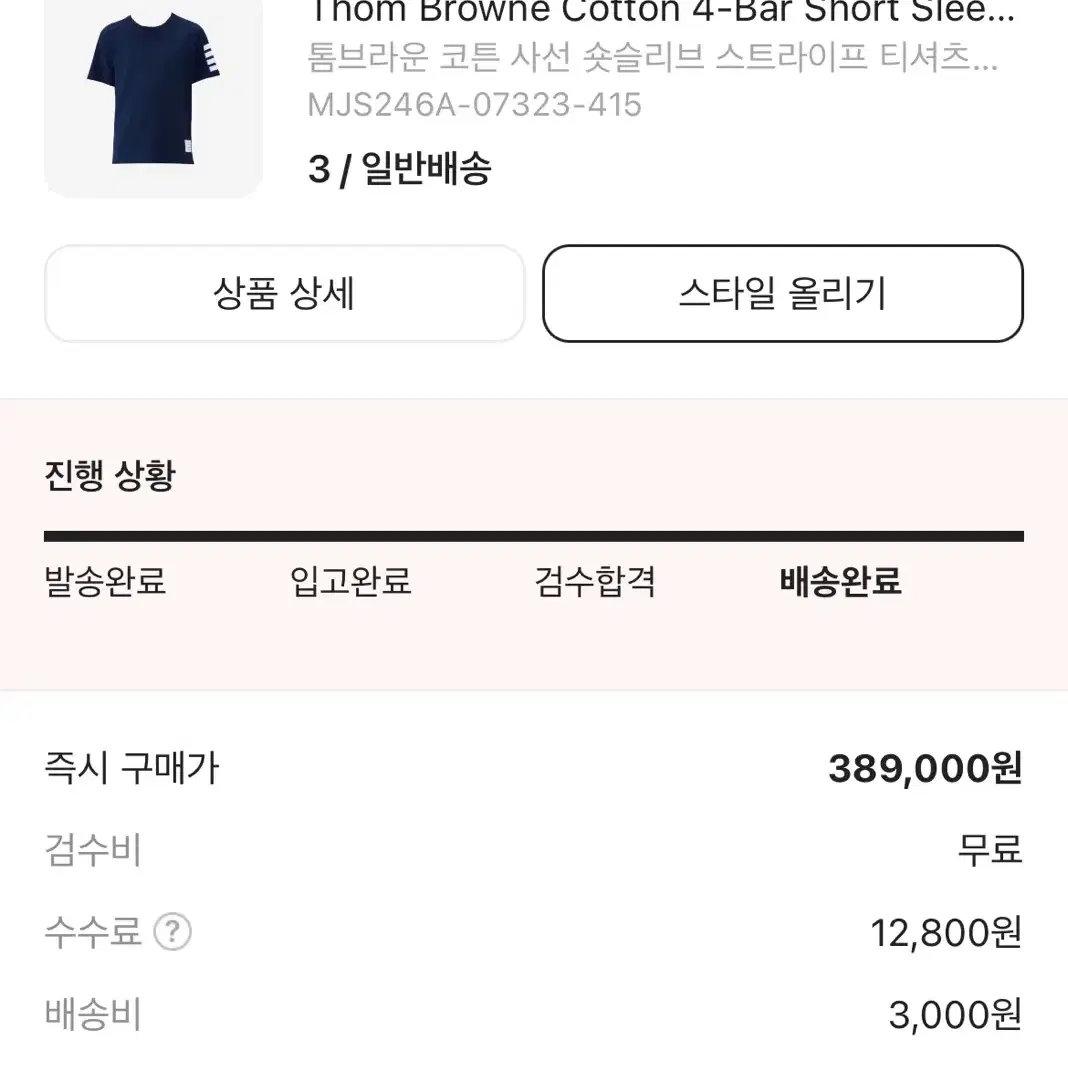Select the 검수합격 progress step
1068x1068 pixels.
pos(595,581)
